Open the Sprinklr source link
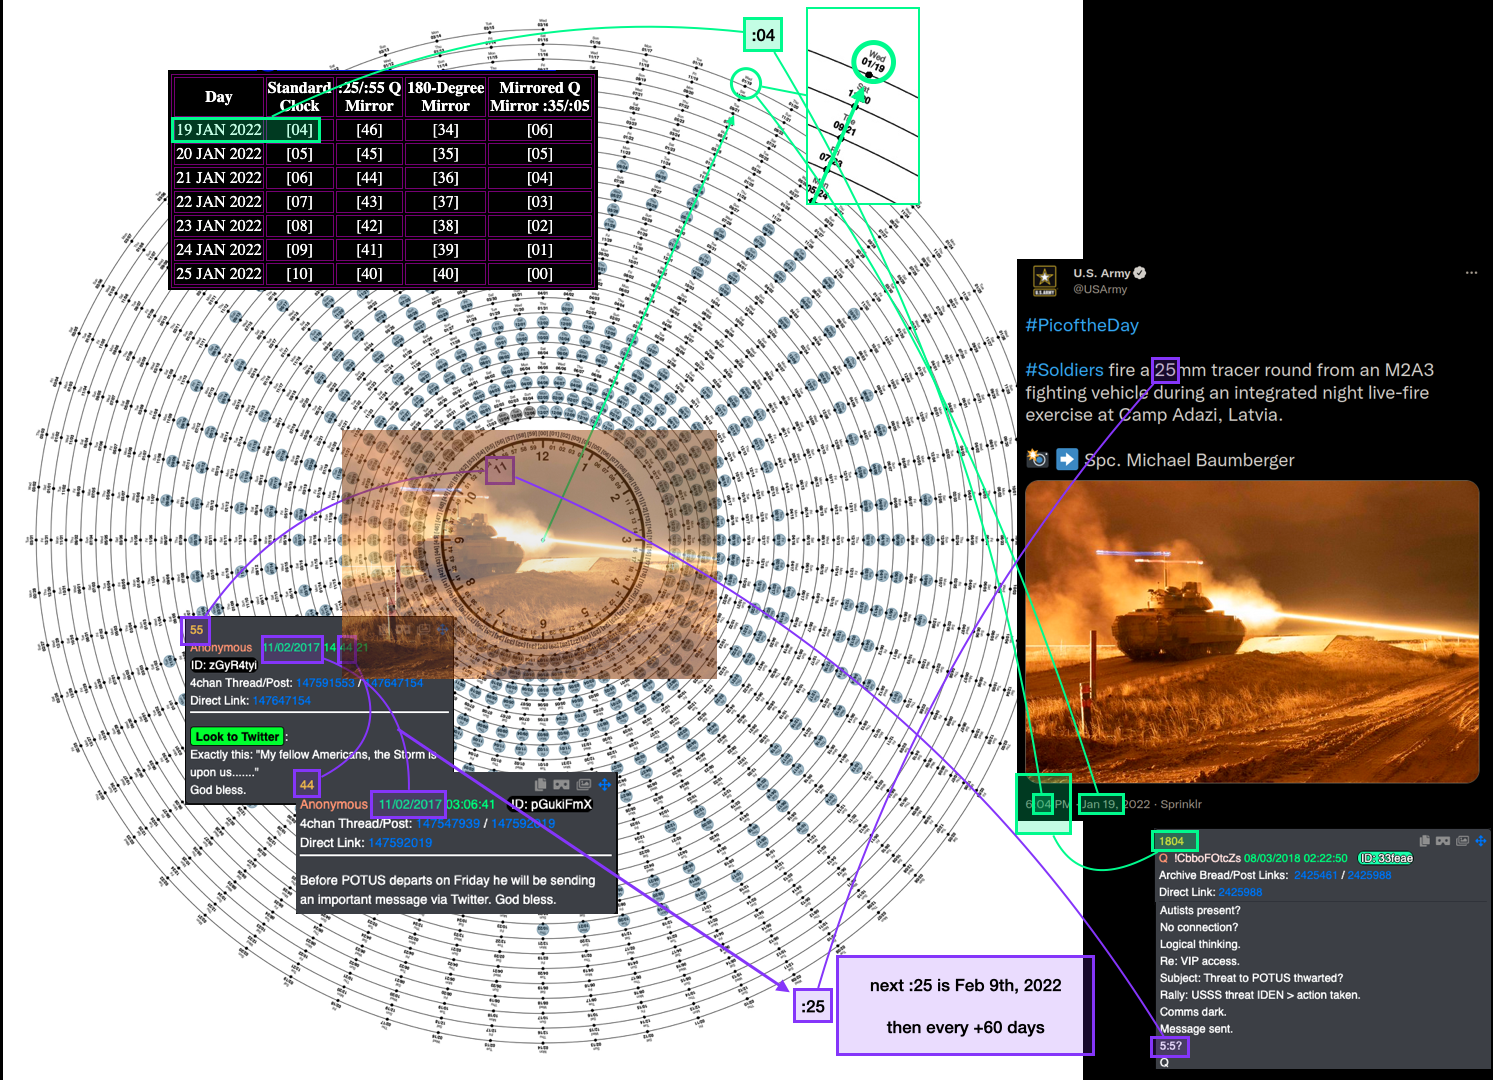The width and height of the screenshot is (1493, 1080). [1181, 804]
